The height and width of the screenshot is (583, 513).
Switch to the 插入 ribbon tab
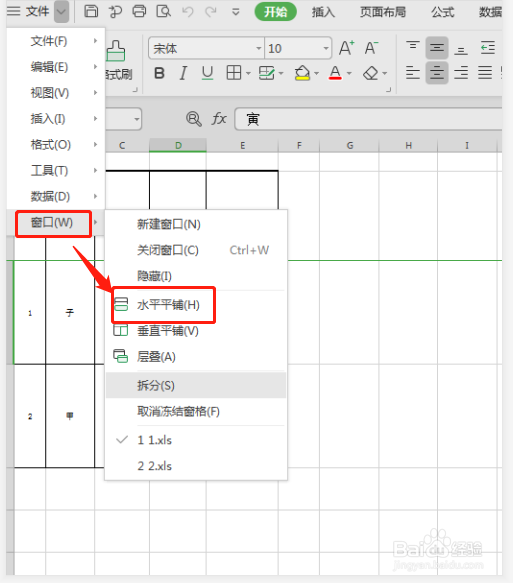pyautogui.click(x=323, y=12)
